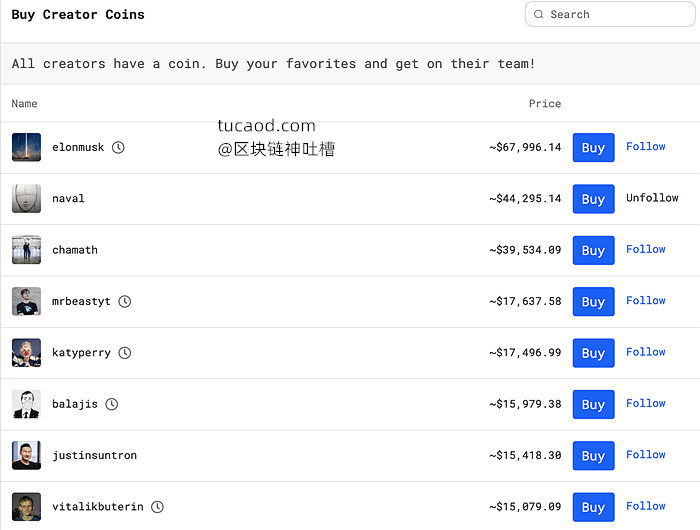Click the clock icon next to elonmusk
Screen dimensions: 700x530
coord(118,147)
